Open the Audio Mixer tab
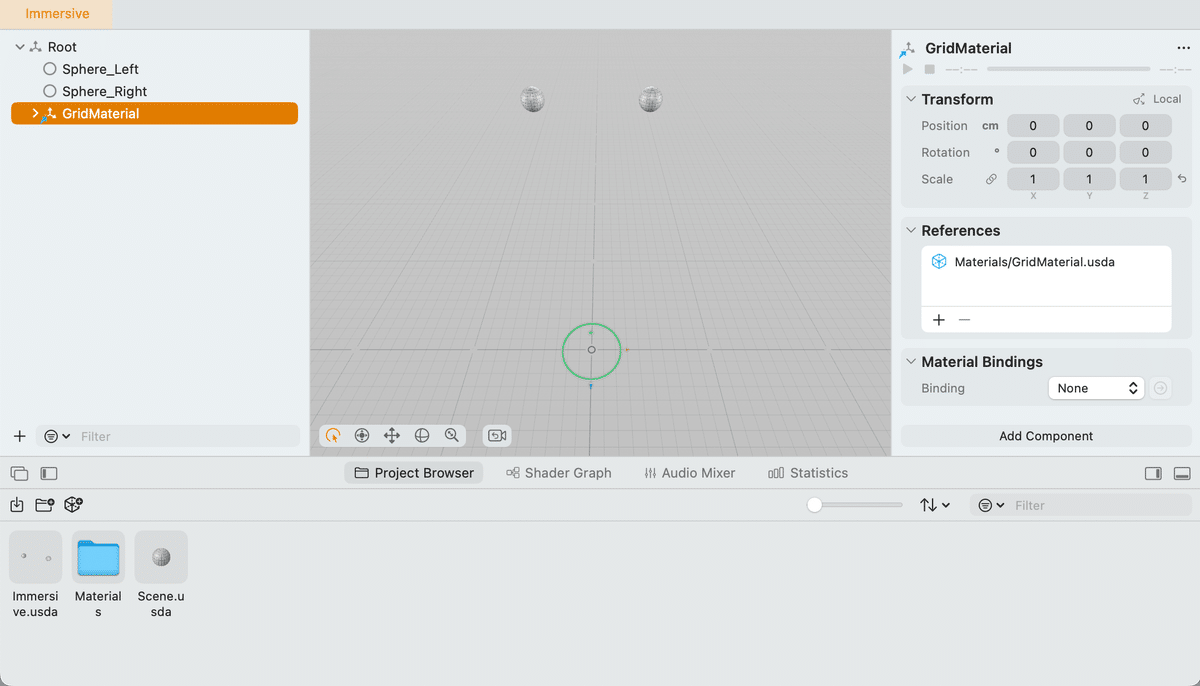This screenshot has width=1200, height=686. (689, 473)
